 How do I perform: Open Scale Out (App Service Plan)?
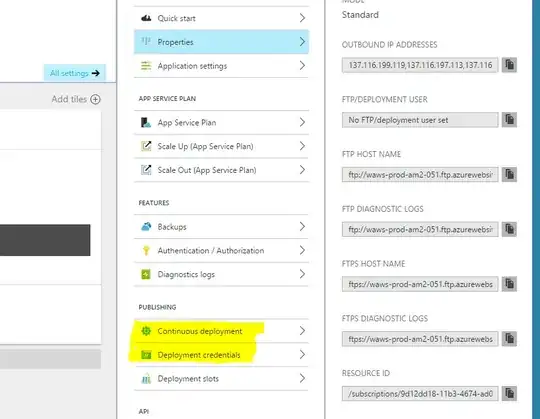221,170
